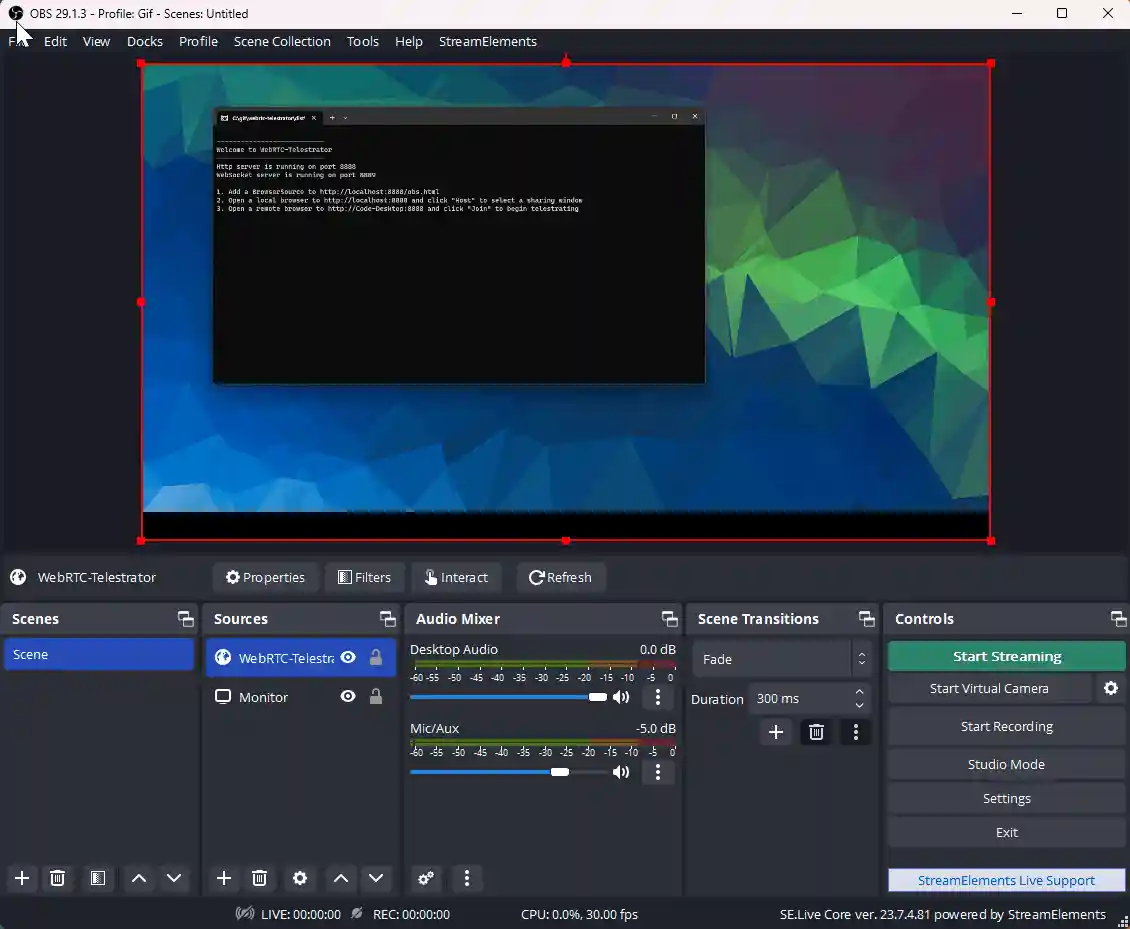Open Desktop Audio options three-dot menu

657,697
